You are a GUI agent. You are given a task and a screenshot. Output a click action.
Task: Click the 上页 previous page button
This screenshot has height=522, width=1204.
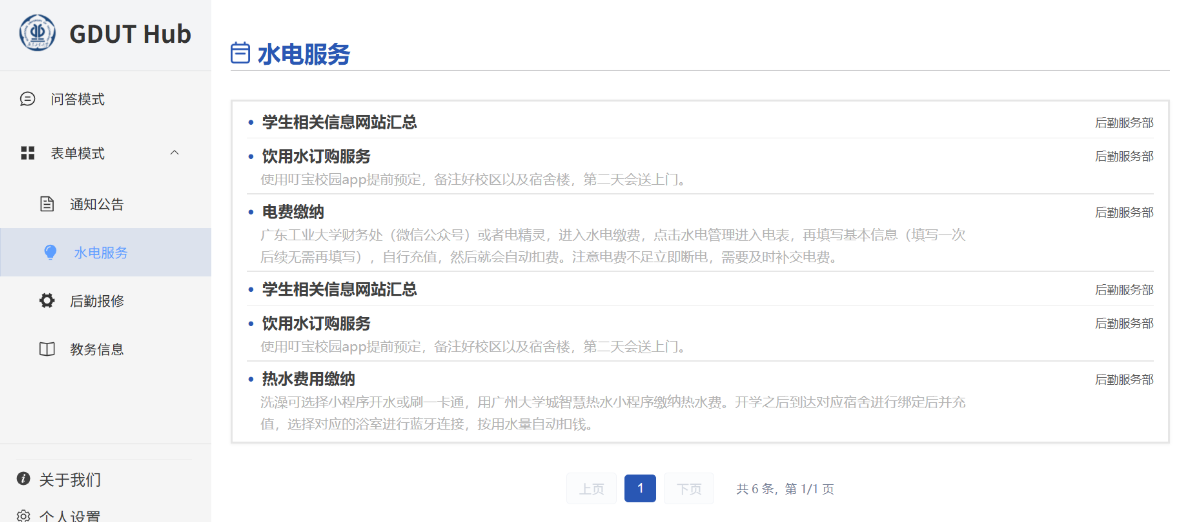tap(591, 489)
